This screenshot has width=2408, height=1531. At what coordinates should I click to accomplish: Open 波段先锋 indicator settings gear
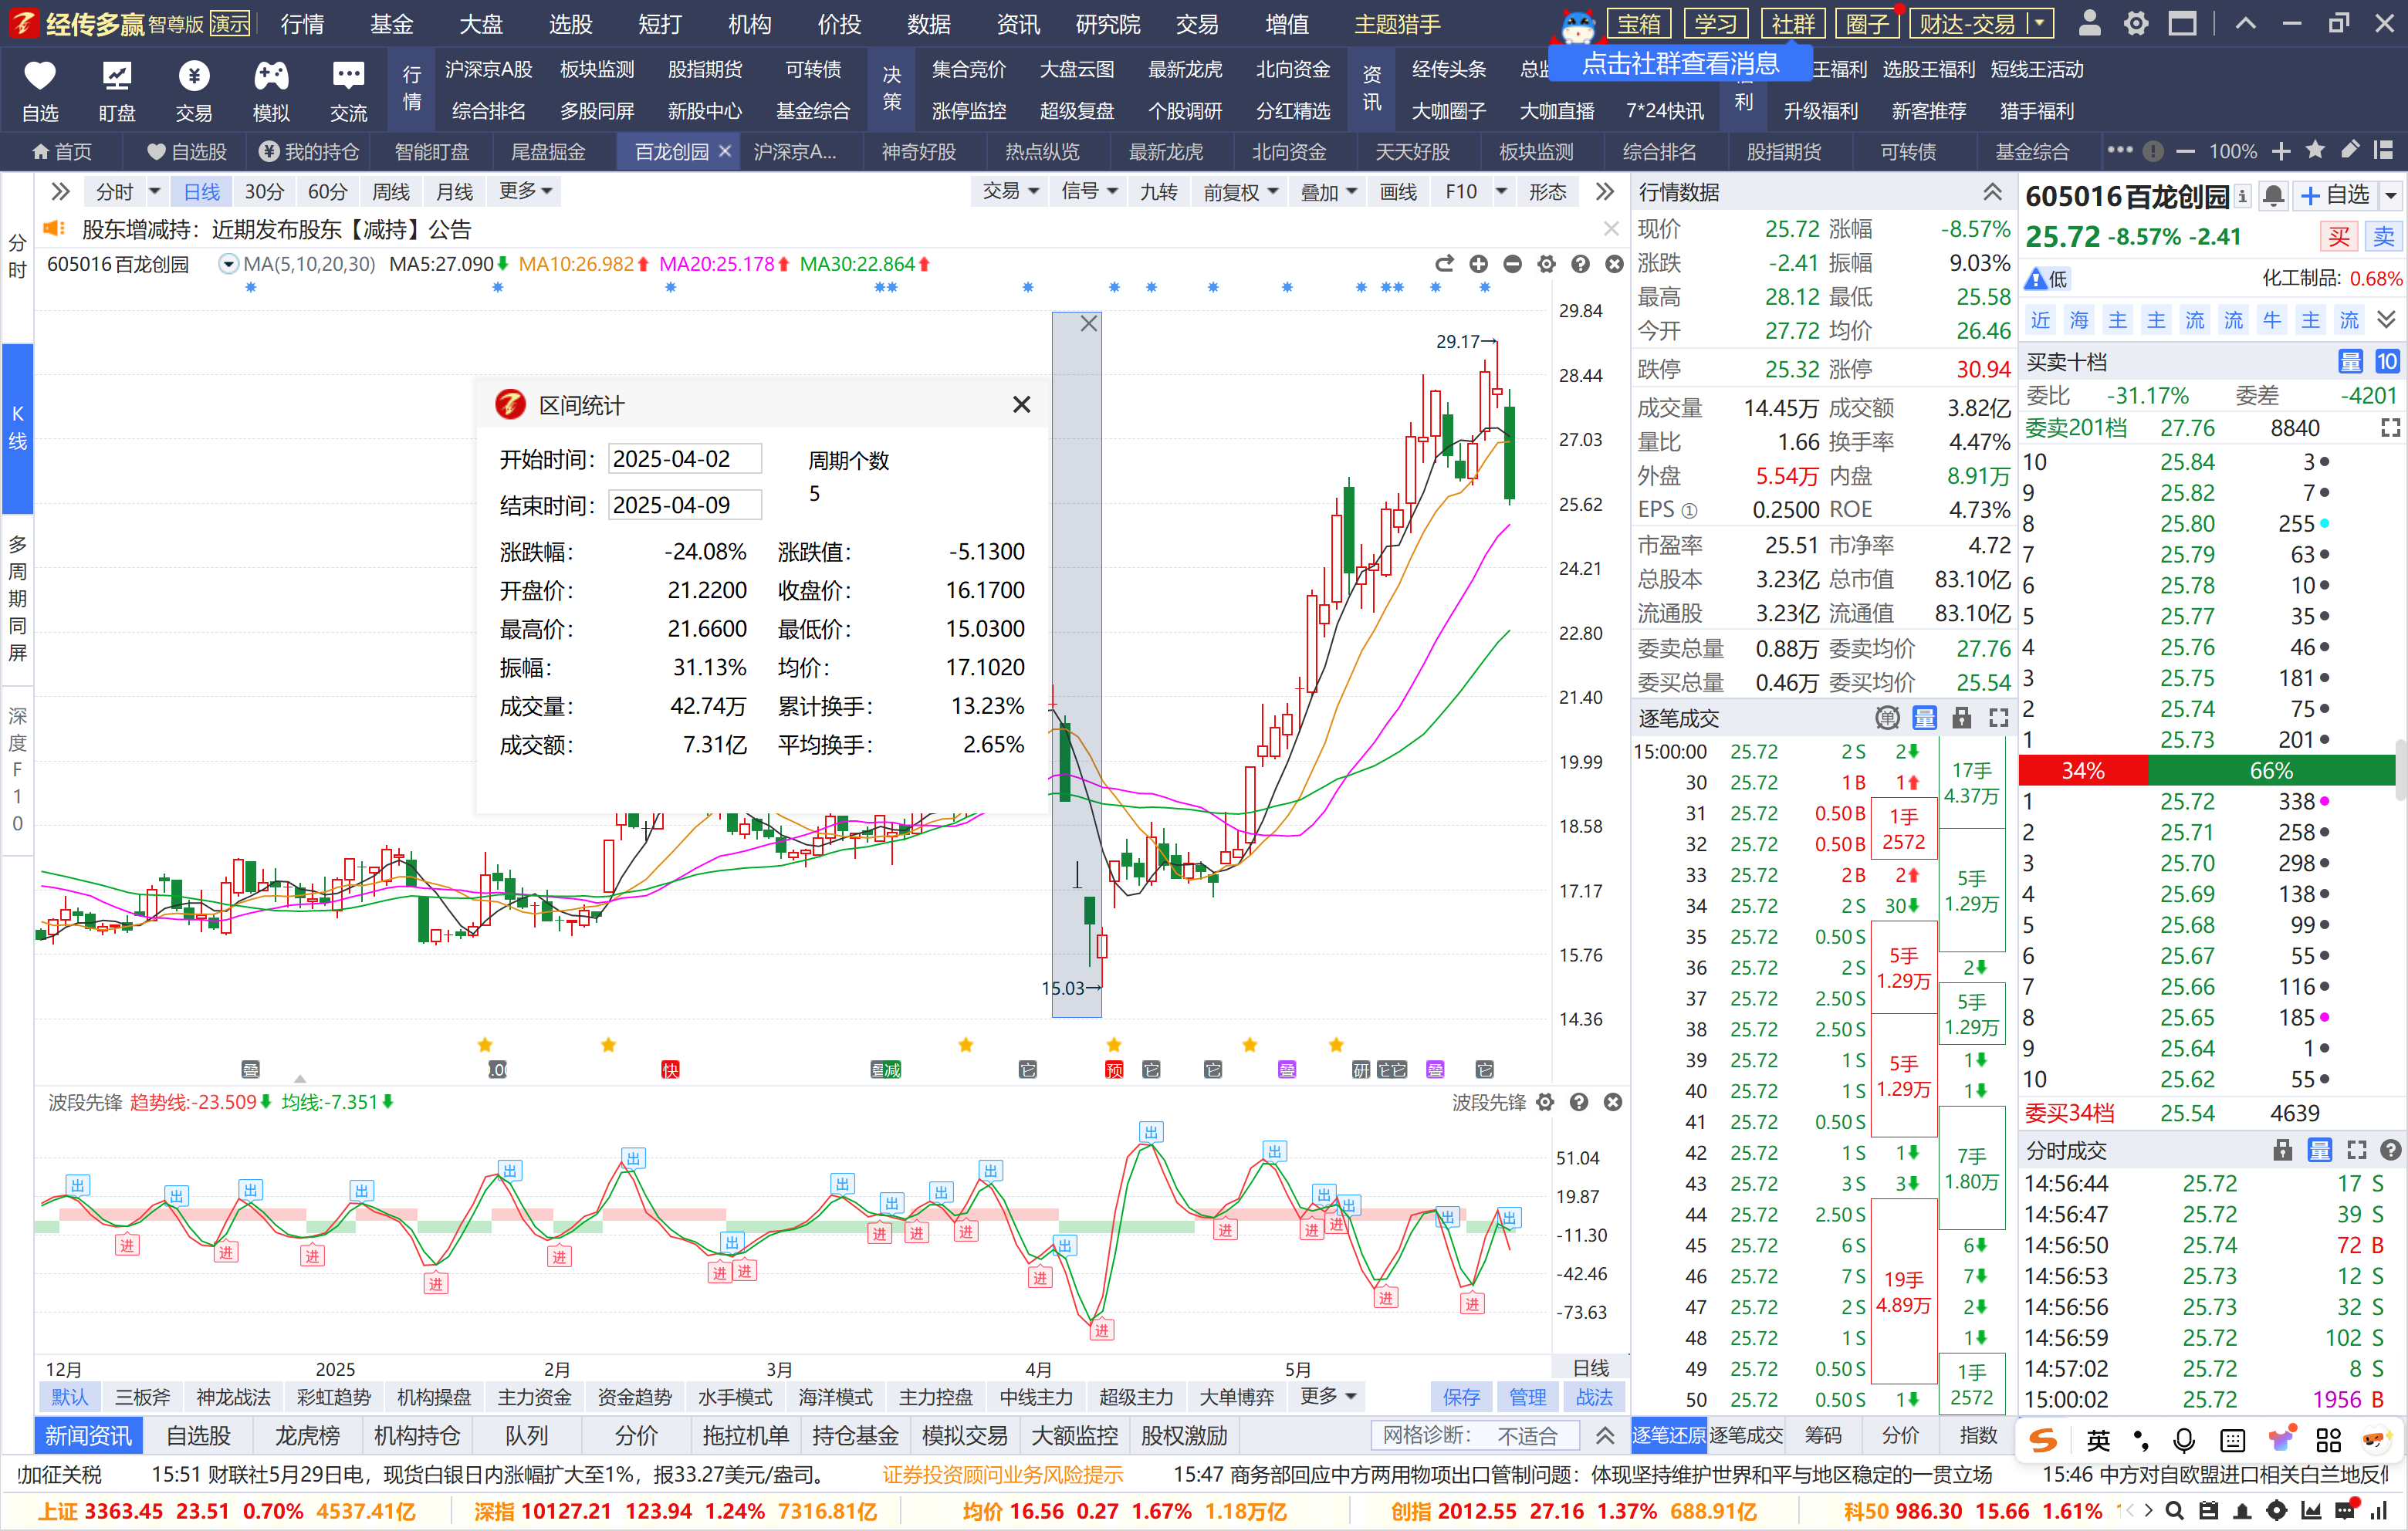[1545, 1102]
